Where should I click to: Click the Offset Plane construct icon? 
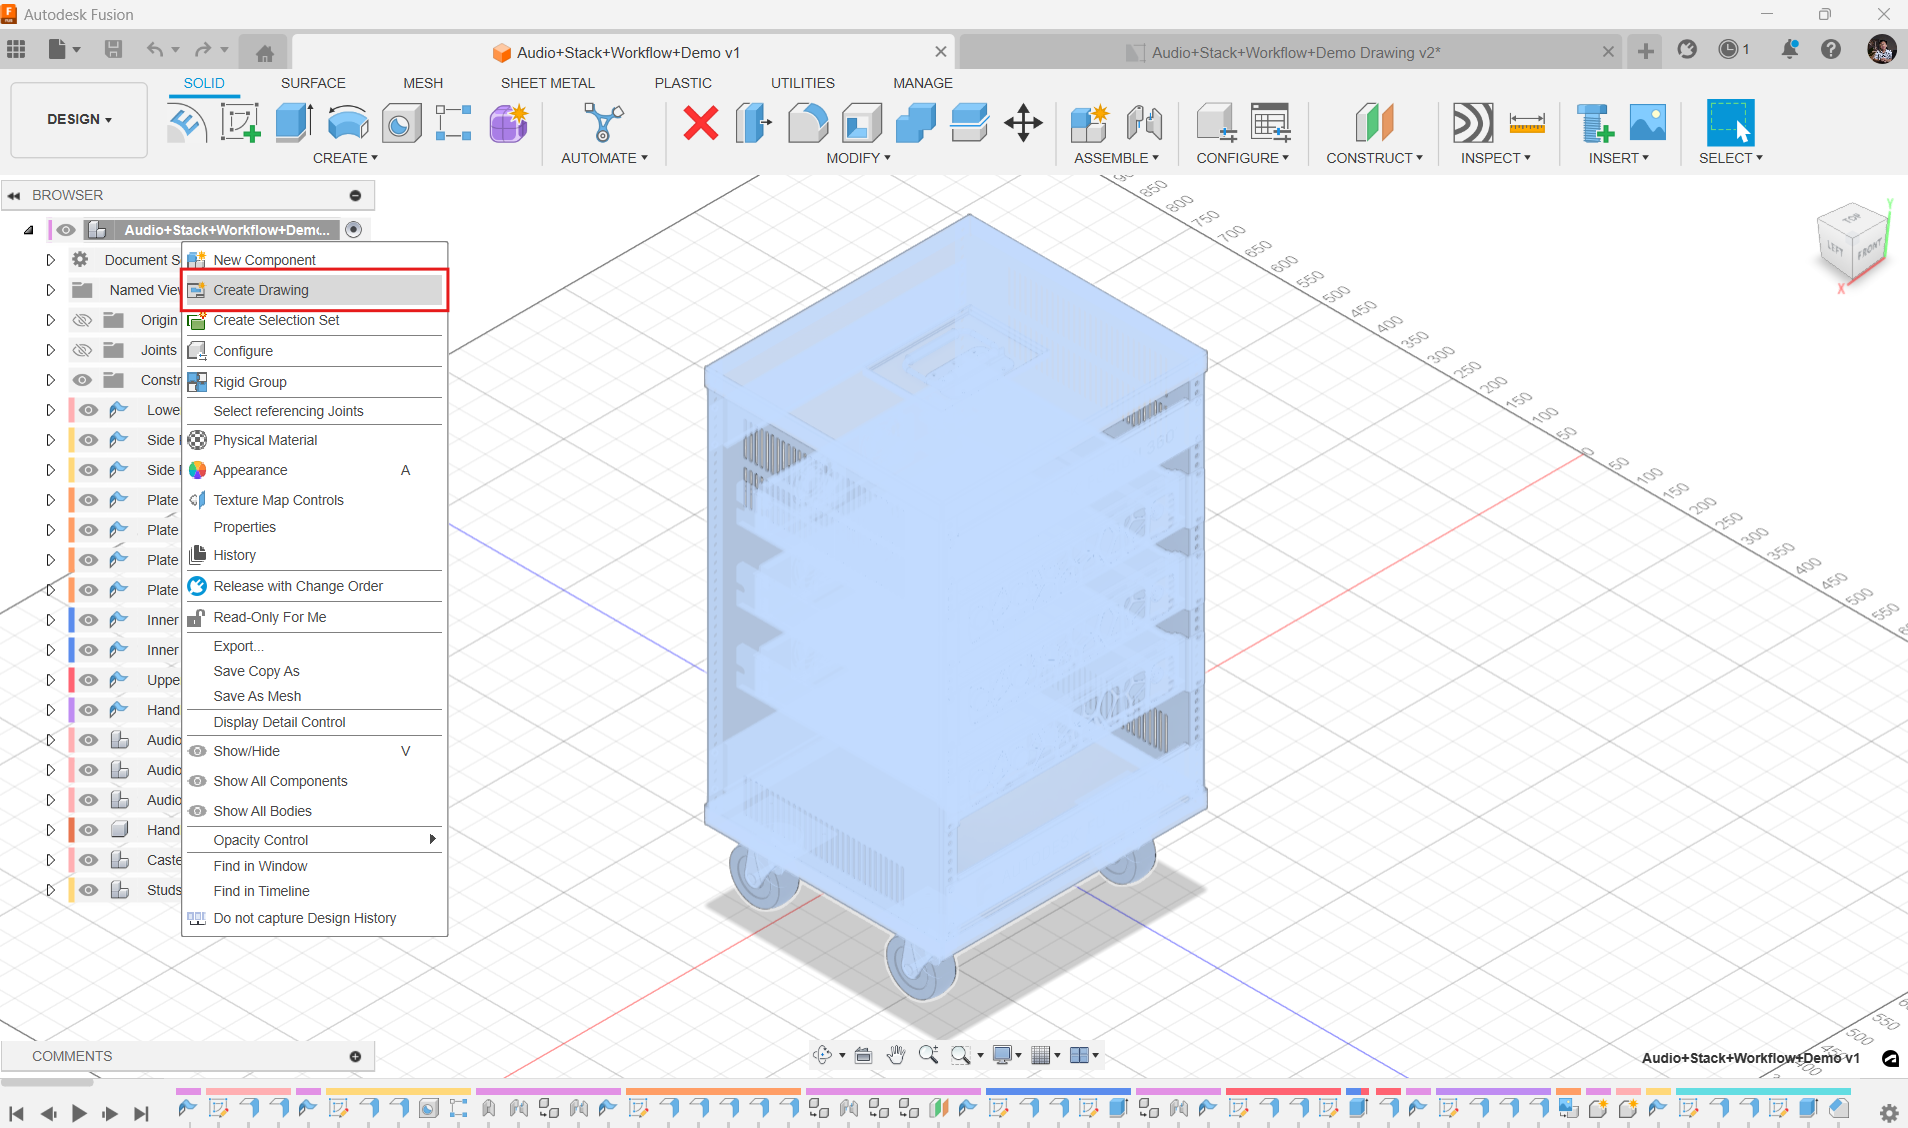point(1374,123)
